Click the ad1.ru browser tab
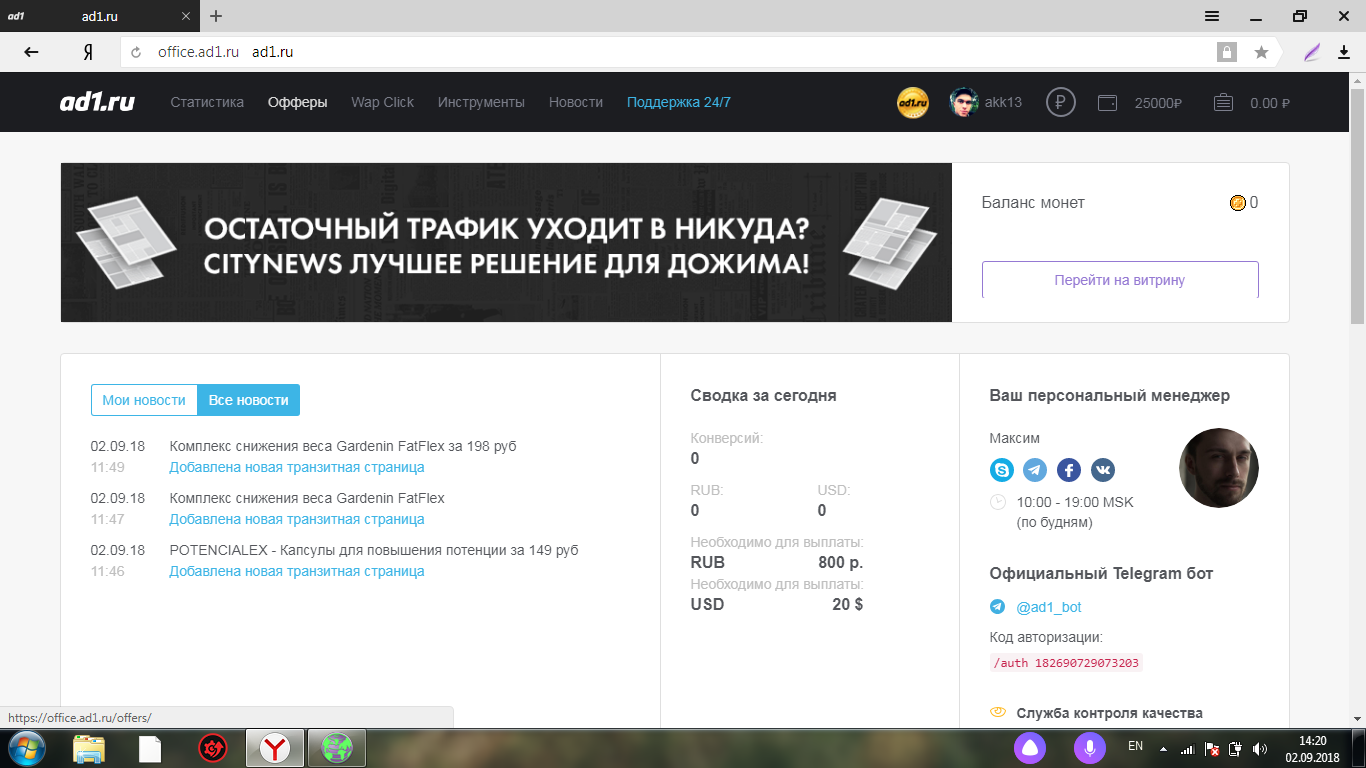 click(x=98, y=16)
